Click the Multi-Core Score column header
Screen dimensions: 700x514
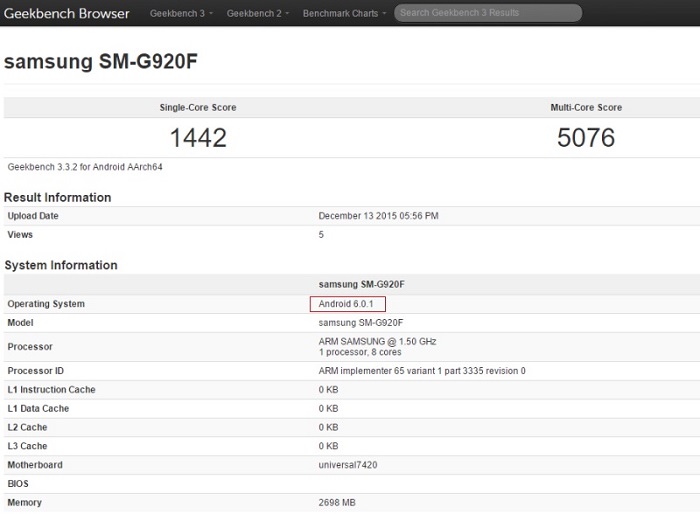pyautogui.click(x=585, y=107)
